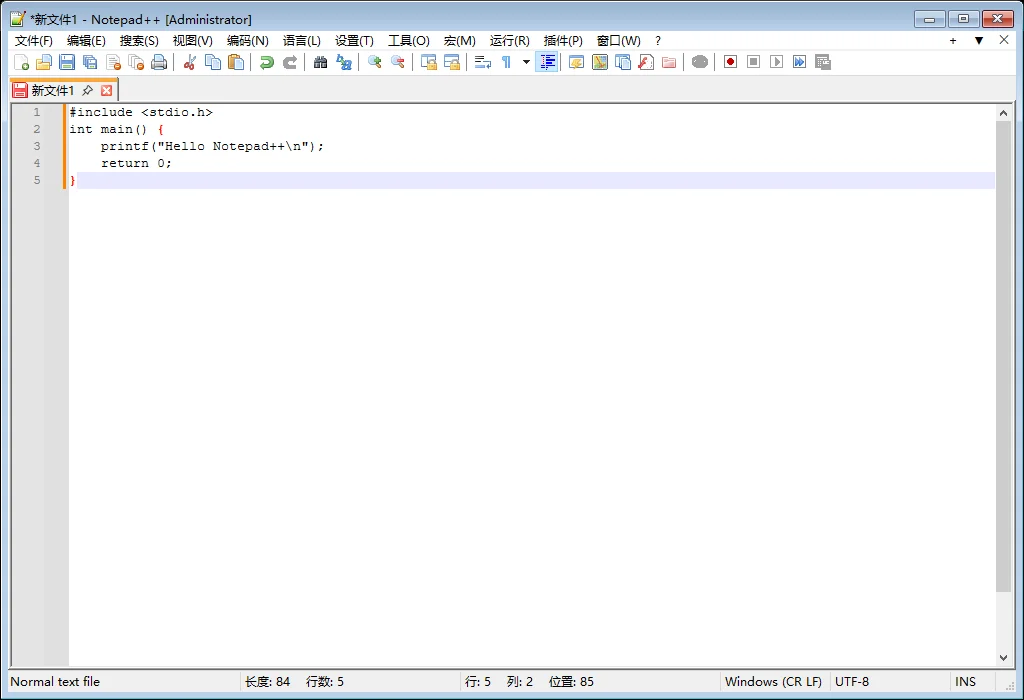The image size is (1024, 700).
Task: Paste from clipboard using the Paste icon
Action: click(236, 62)
